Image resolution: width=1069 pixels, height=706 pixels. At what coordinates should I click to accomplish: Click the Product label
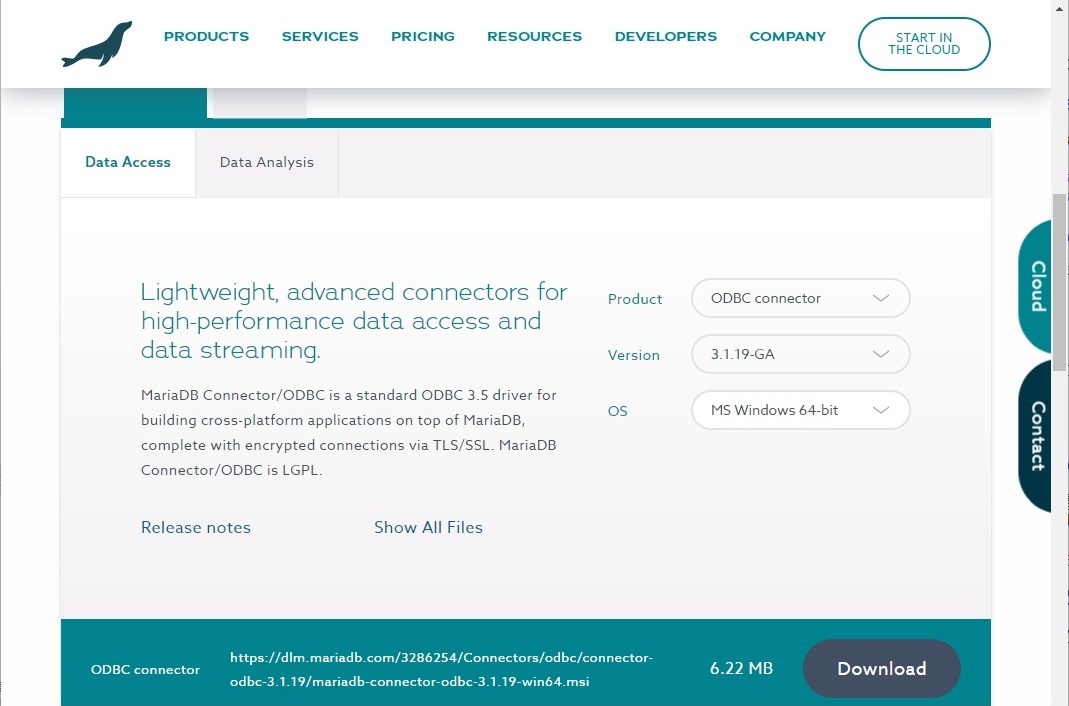[635, 299]
